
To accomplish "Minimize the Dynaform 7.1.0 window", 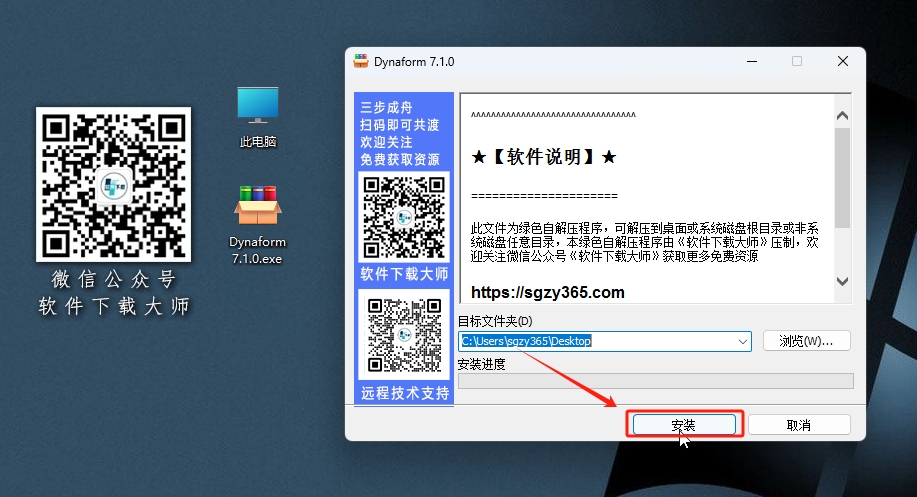I will point(752,61).
